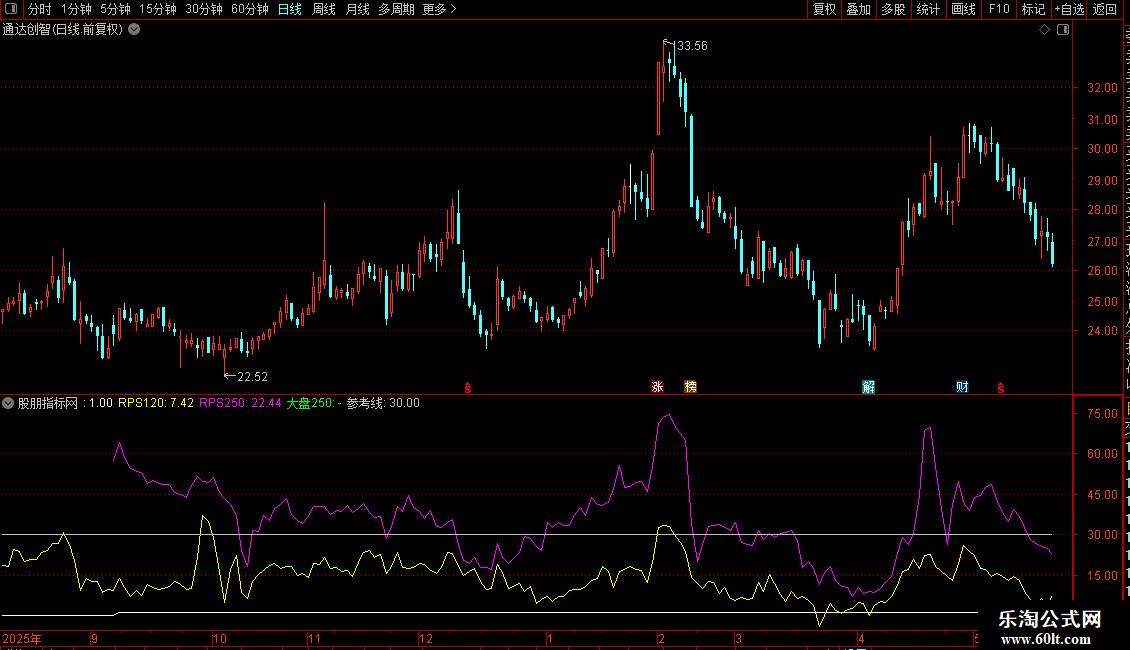Activate the 画线 drawing tool button

tap(963, 9)
